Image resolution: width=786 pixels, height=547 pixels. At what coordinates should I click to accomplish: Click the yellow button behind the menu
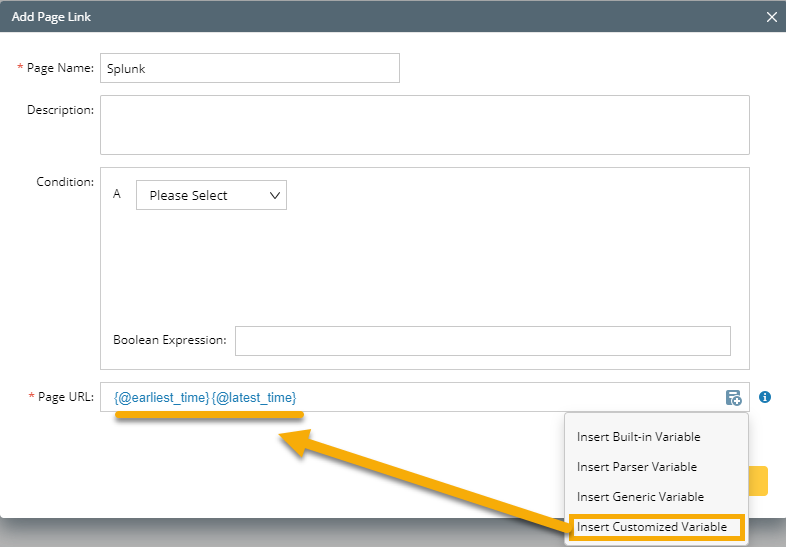[x=758, y=481]
